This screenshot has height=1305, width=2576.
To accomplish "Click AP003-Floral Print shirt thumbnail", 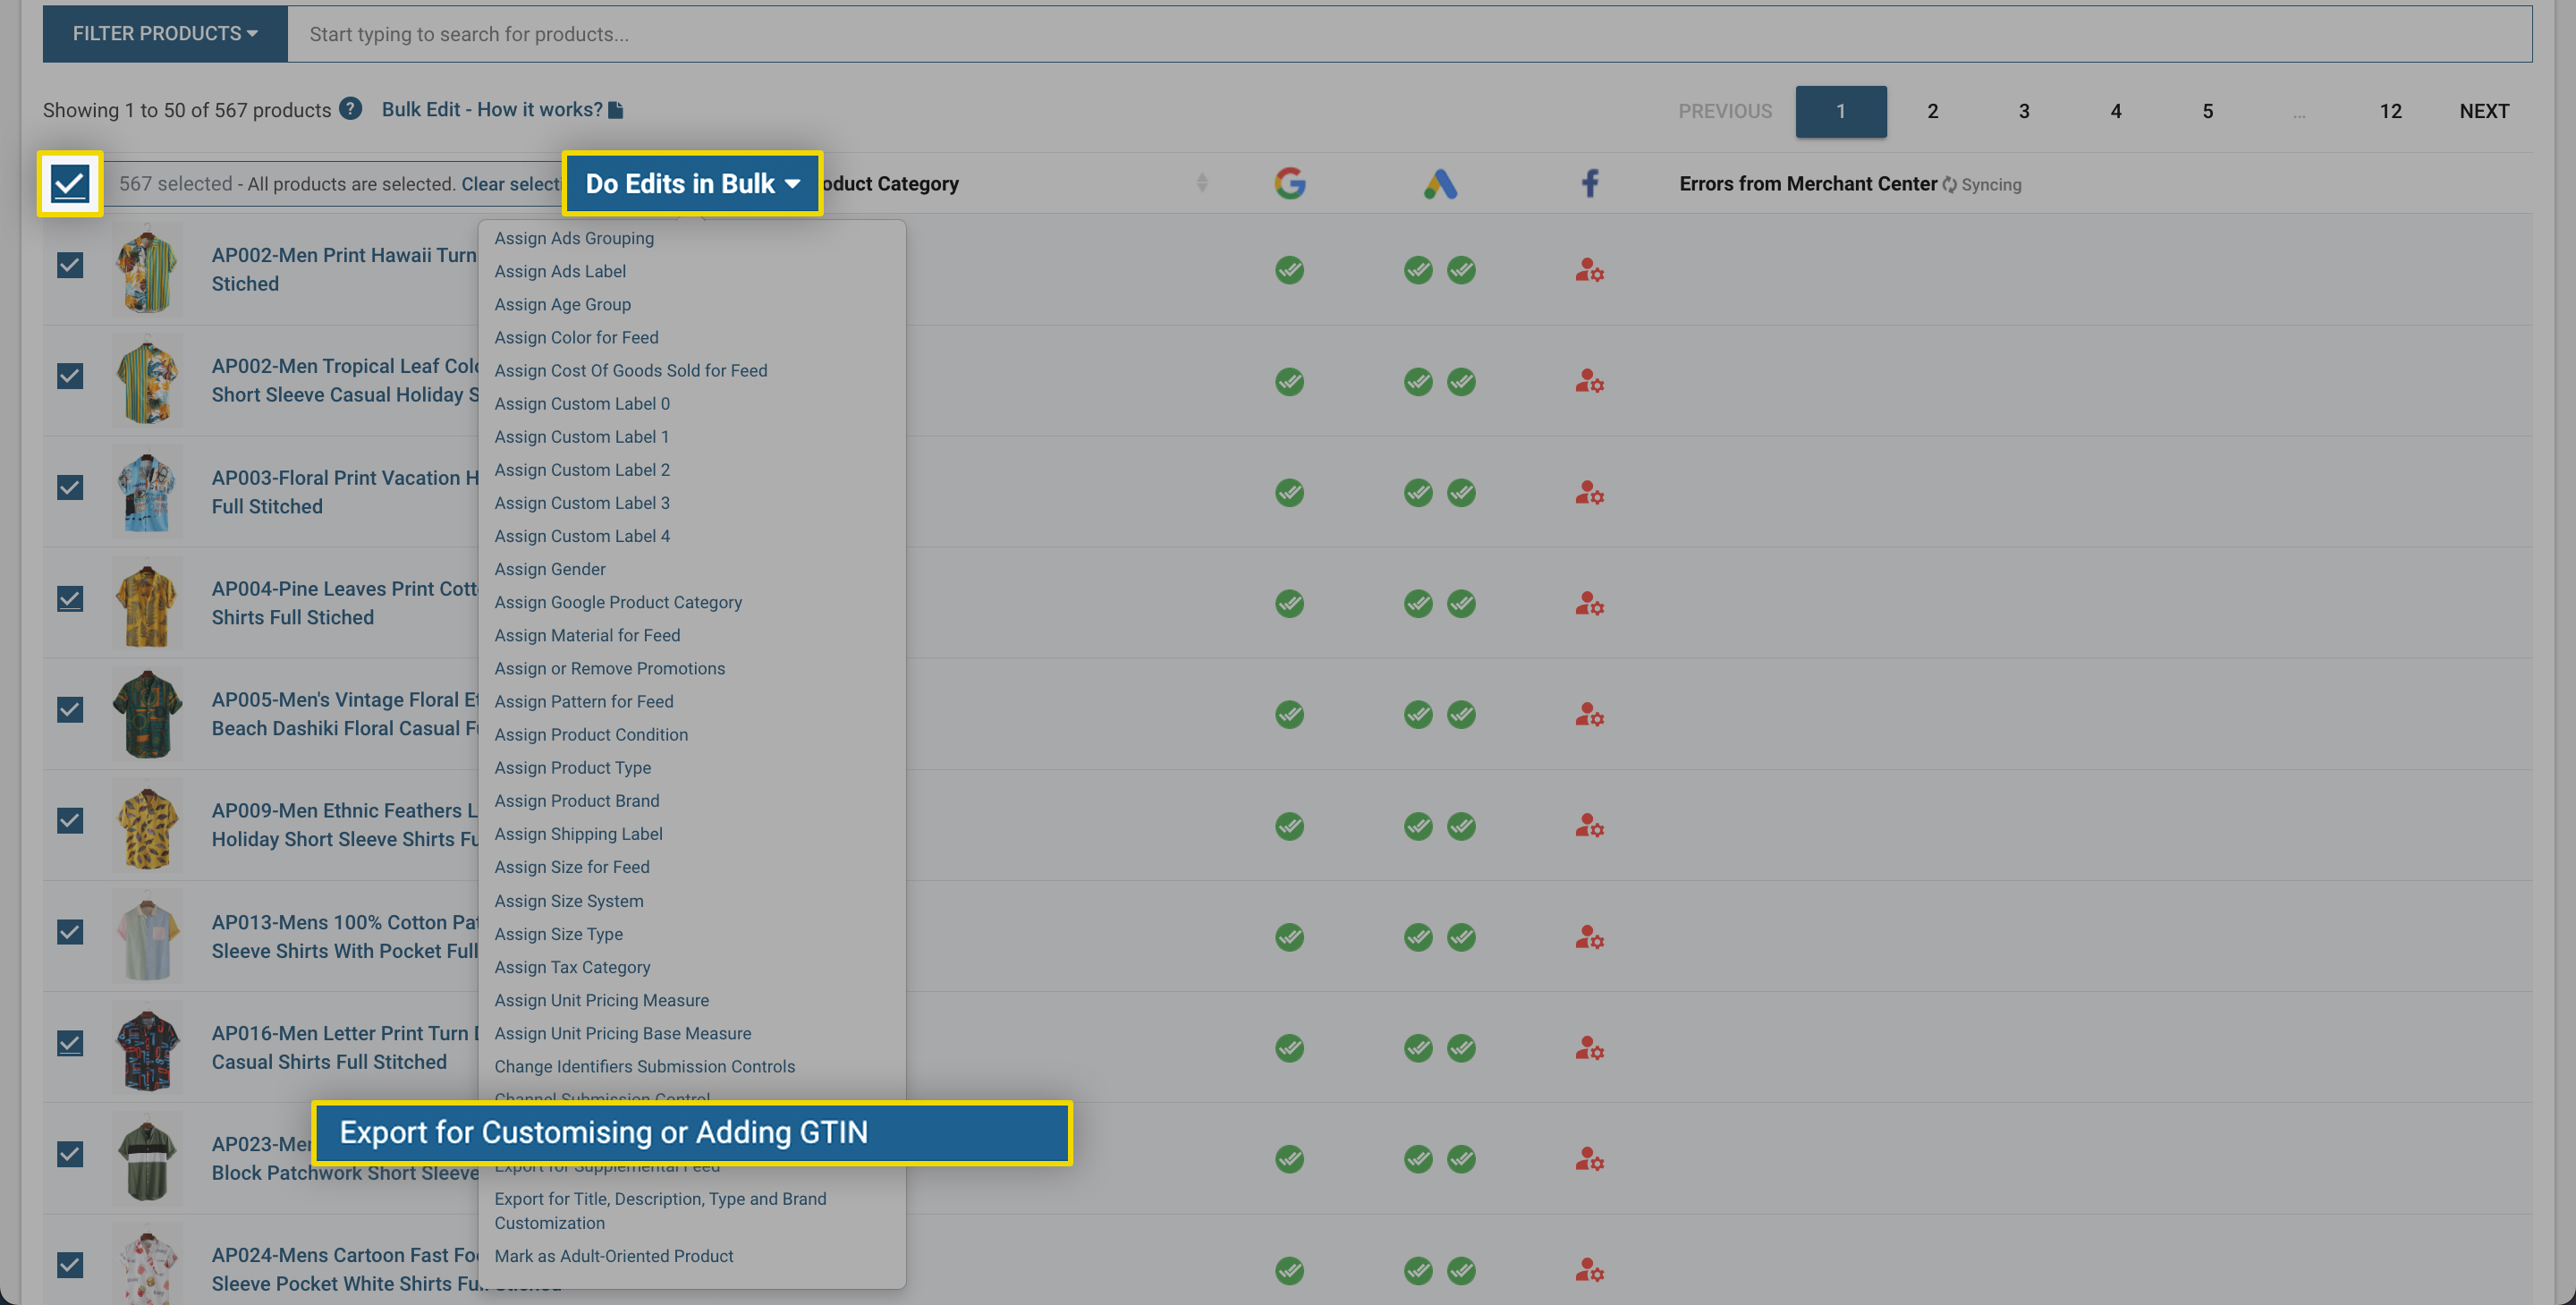I will [x=147, y=492].
